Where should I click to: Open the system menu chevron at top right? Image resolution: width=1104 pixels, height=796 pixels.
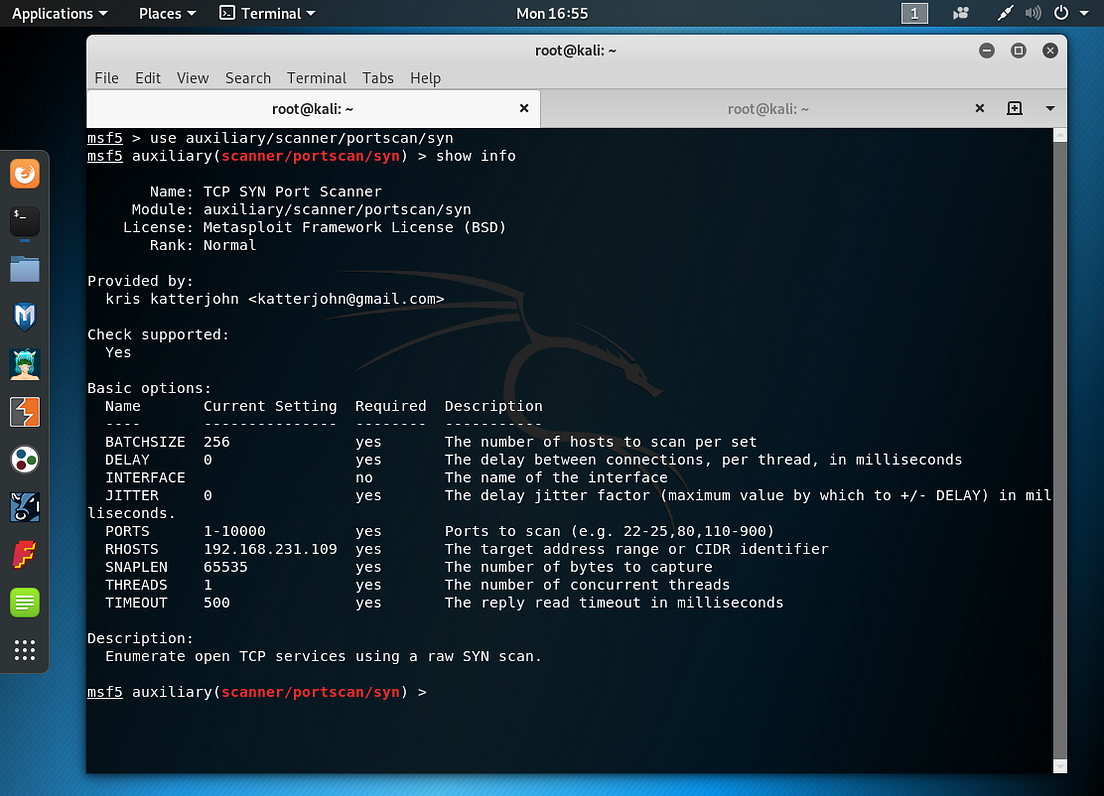[x=1082, y=13]
